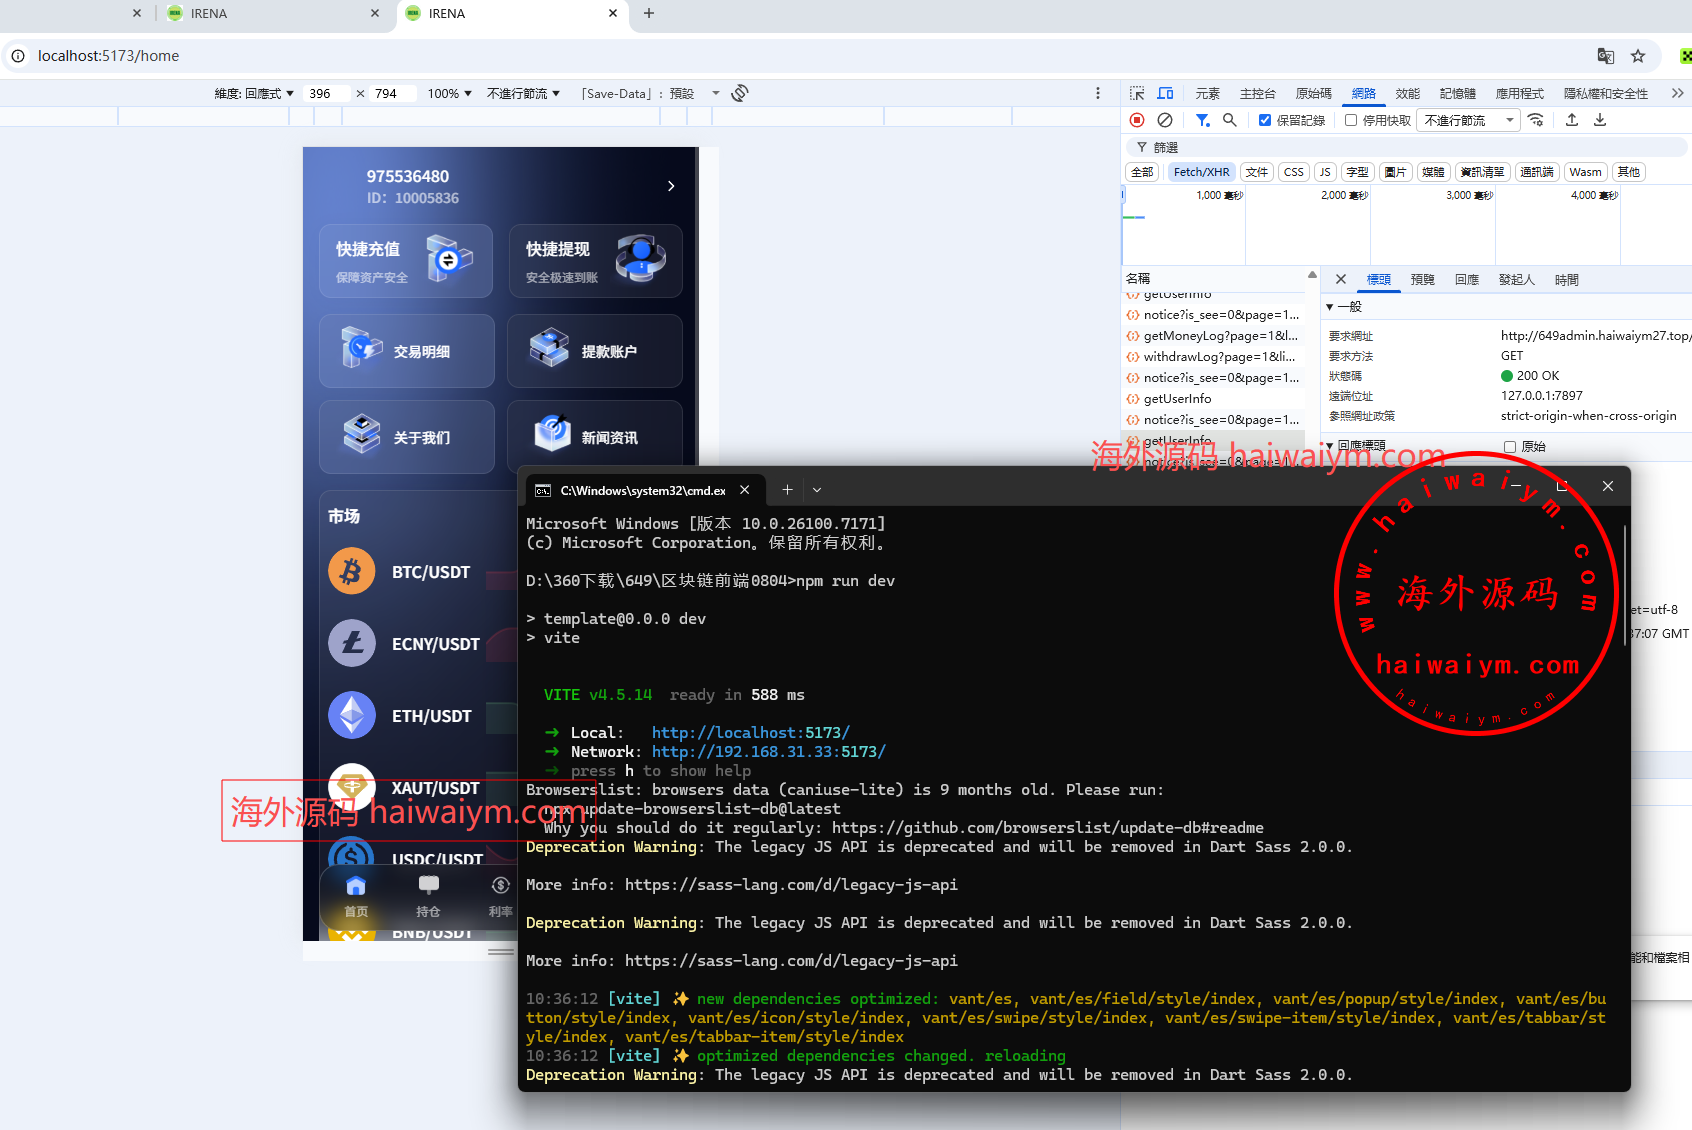Stop recording network log
Image resolution: width=1692 pixels, height=1130 pixels.
[1137, 120]
